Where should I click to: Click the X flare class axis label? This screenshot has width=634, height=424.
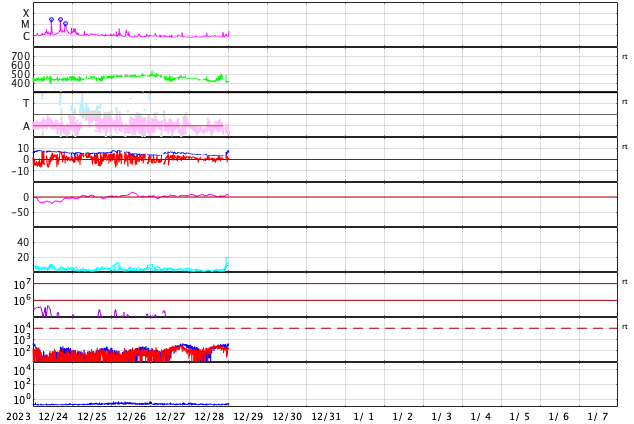pos(26,13)
